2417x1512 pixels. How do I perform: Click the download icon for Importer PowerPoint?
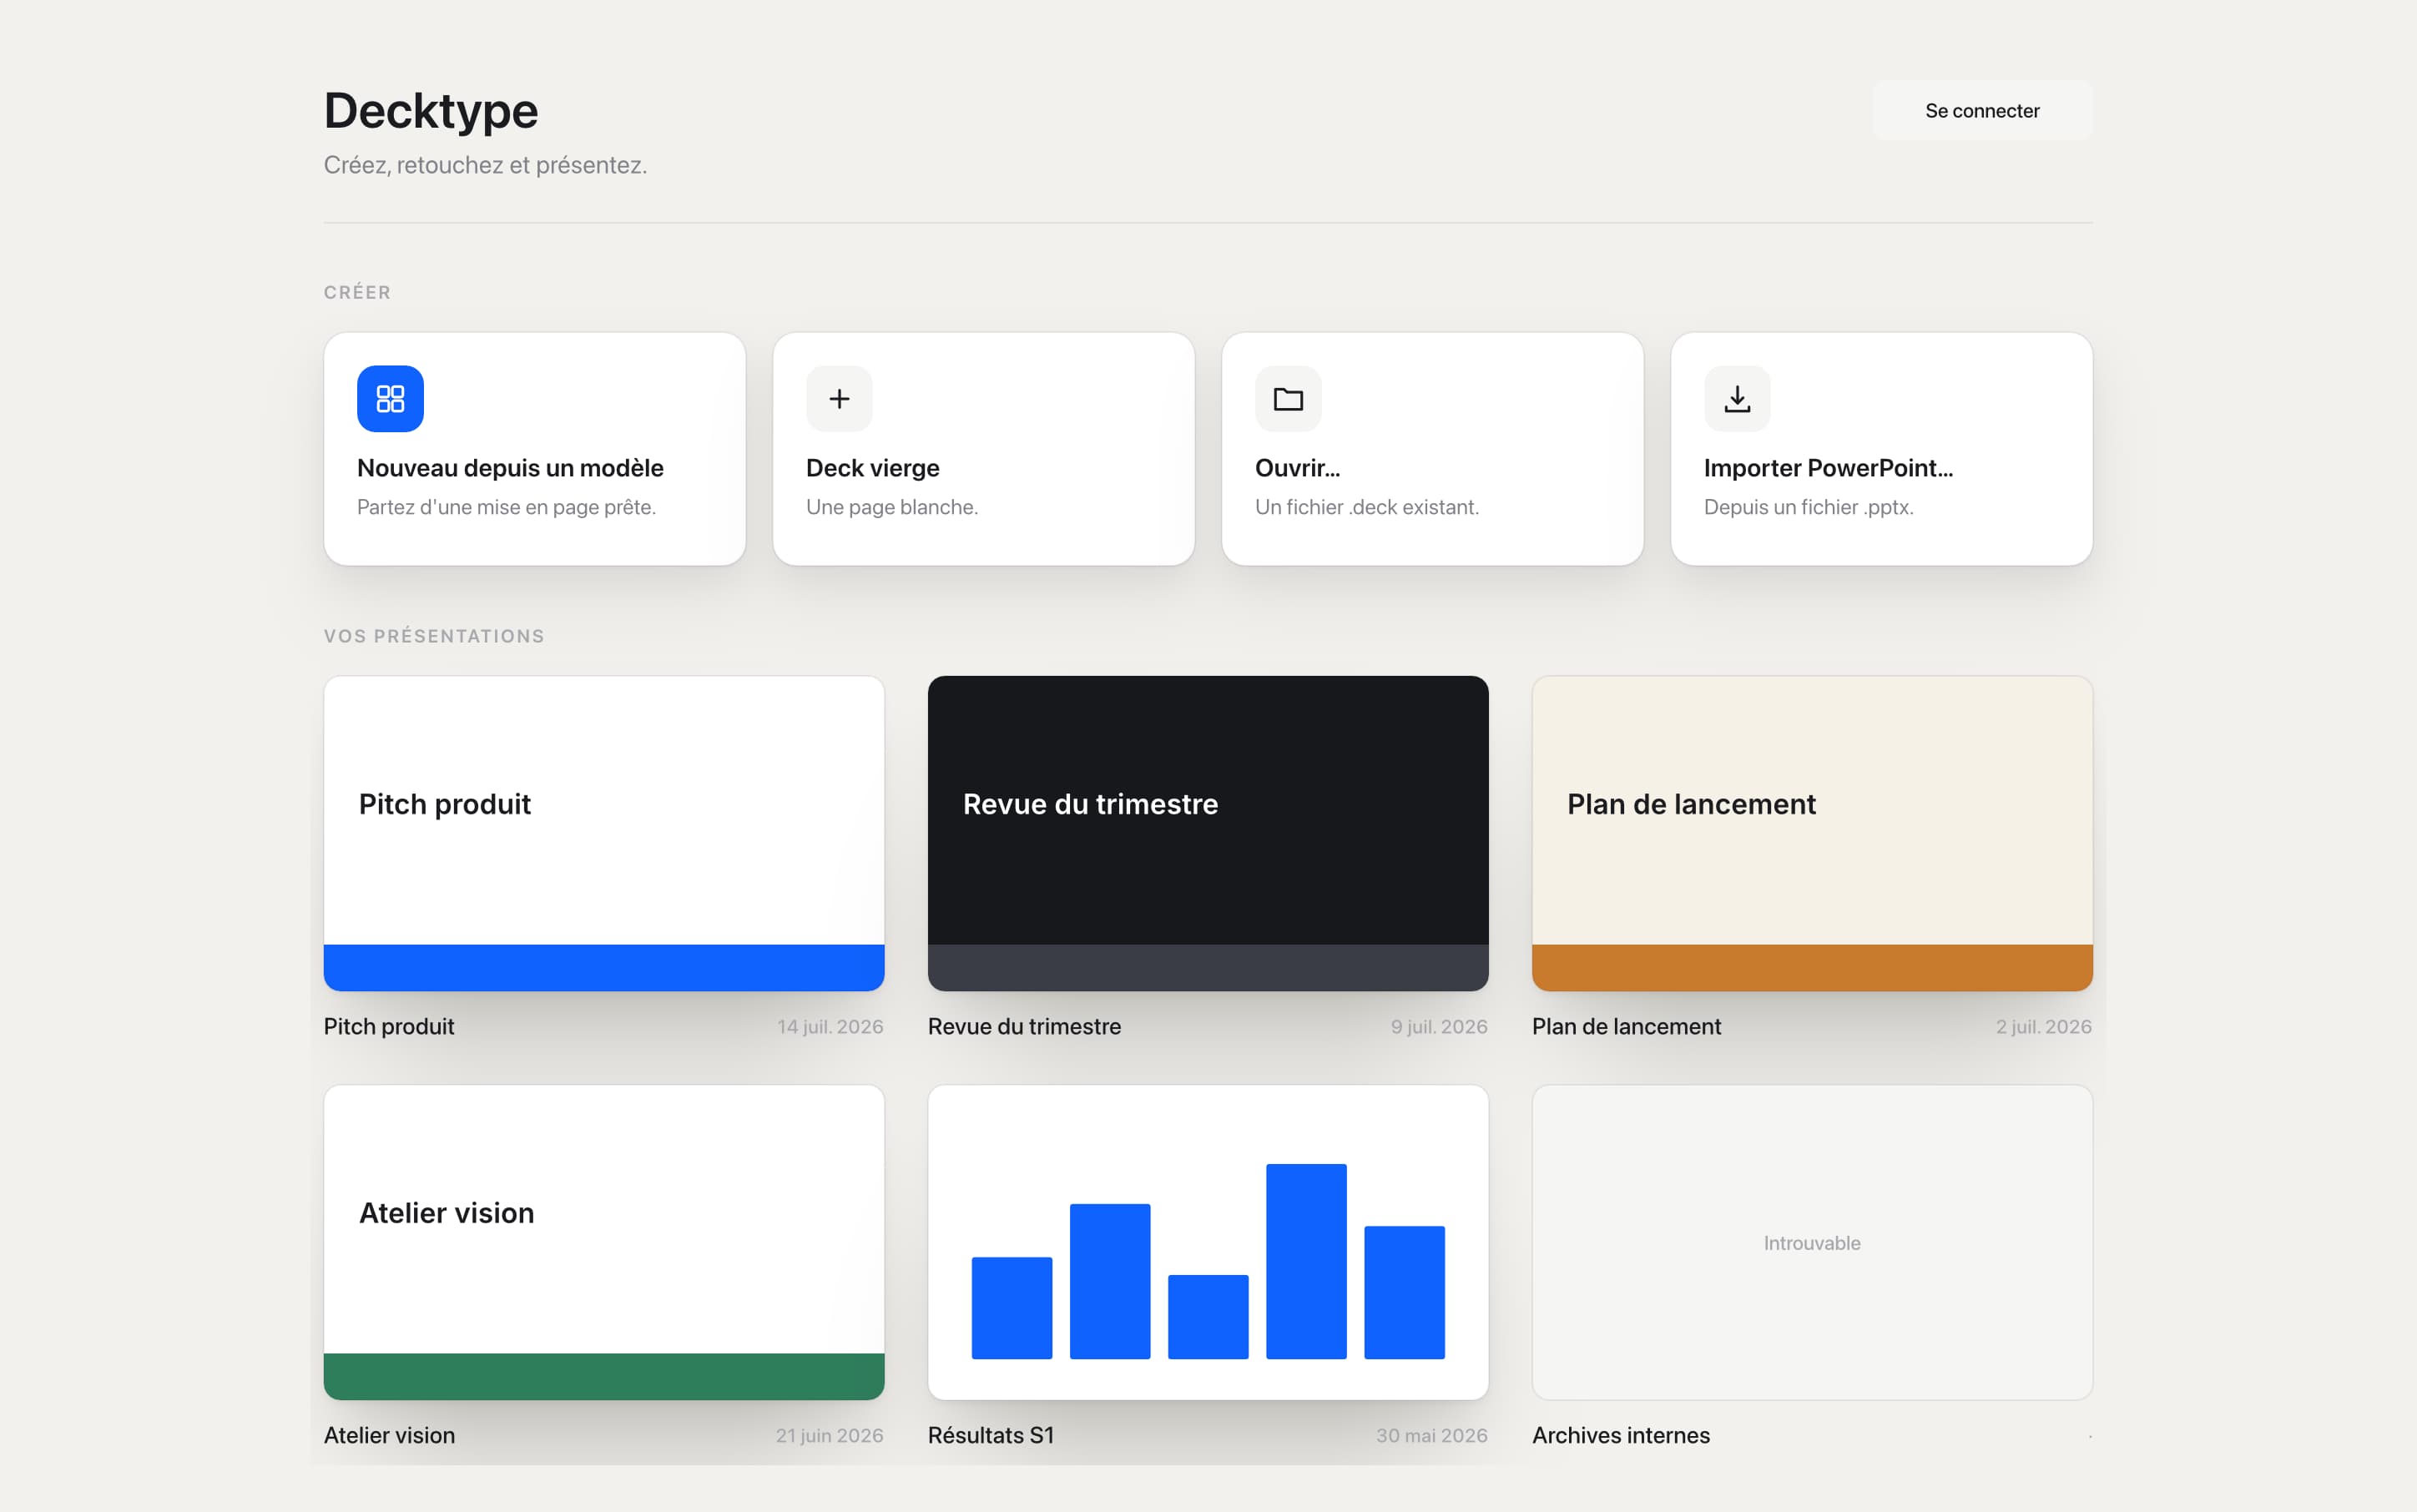pyautogui.click(x=1737, y=399)
